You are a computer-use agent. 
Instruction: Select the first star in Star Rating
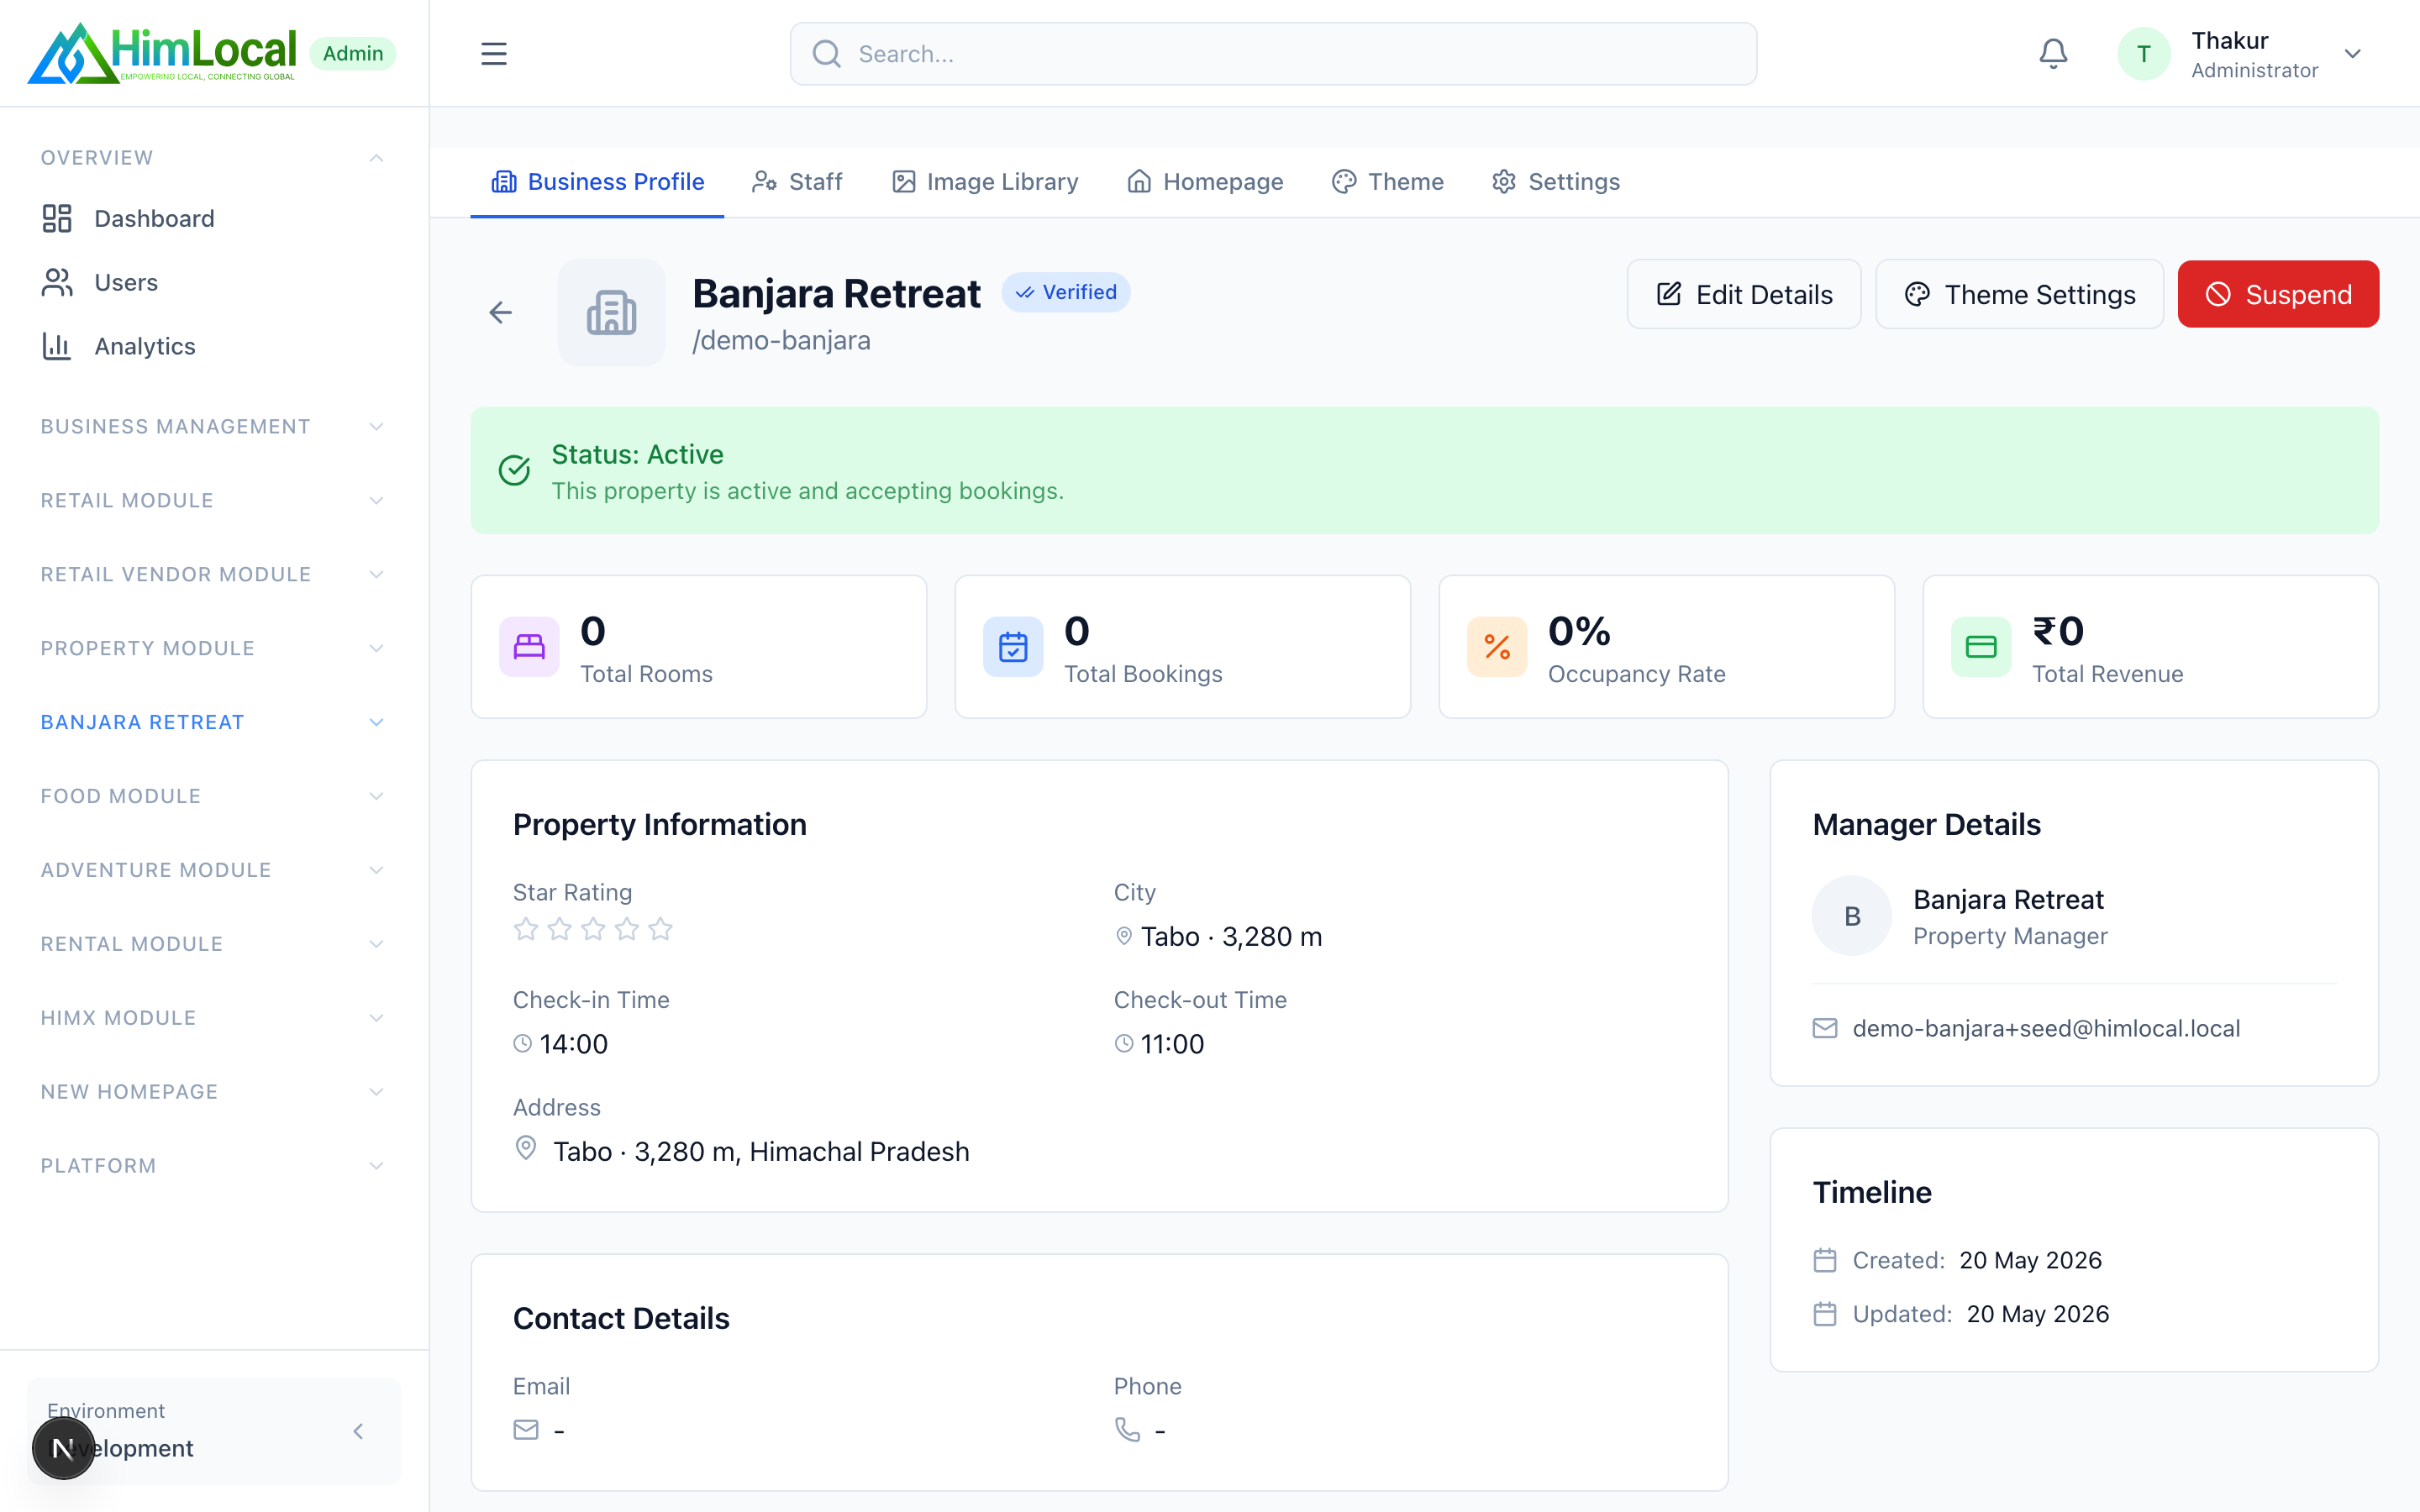tap(526, 929)
